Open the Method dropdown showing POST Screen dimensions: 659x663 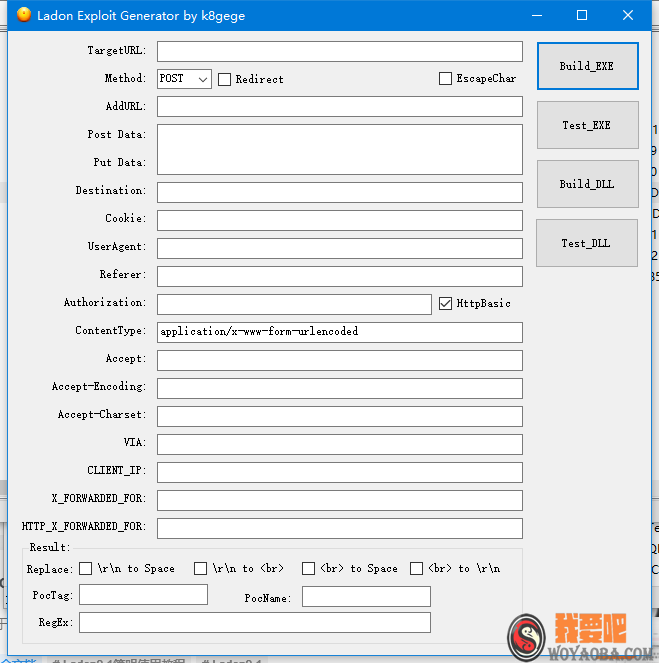pos(184,79)
